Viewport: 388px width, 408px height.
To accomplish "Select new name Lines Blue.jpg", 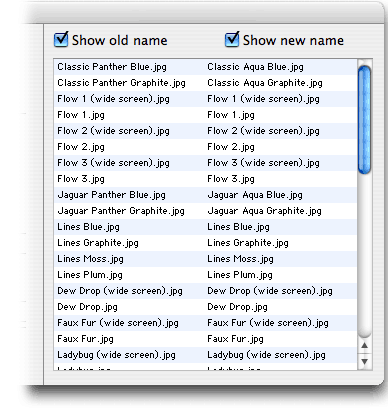I will click(x=238, y=227).
